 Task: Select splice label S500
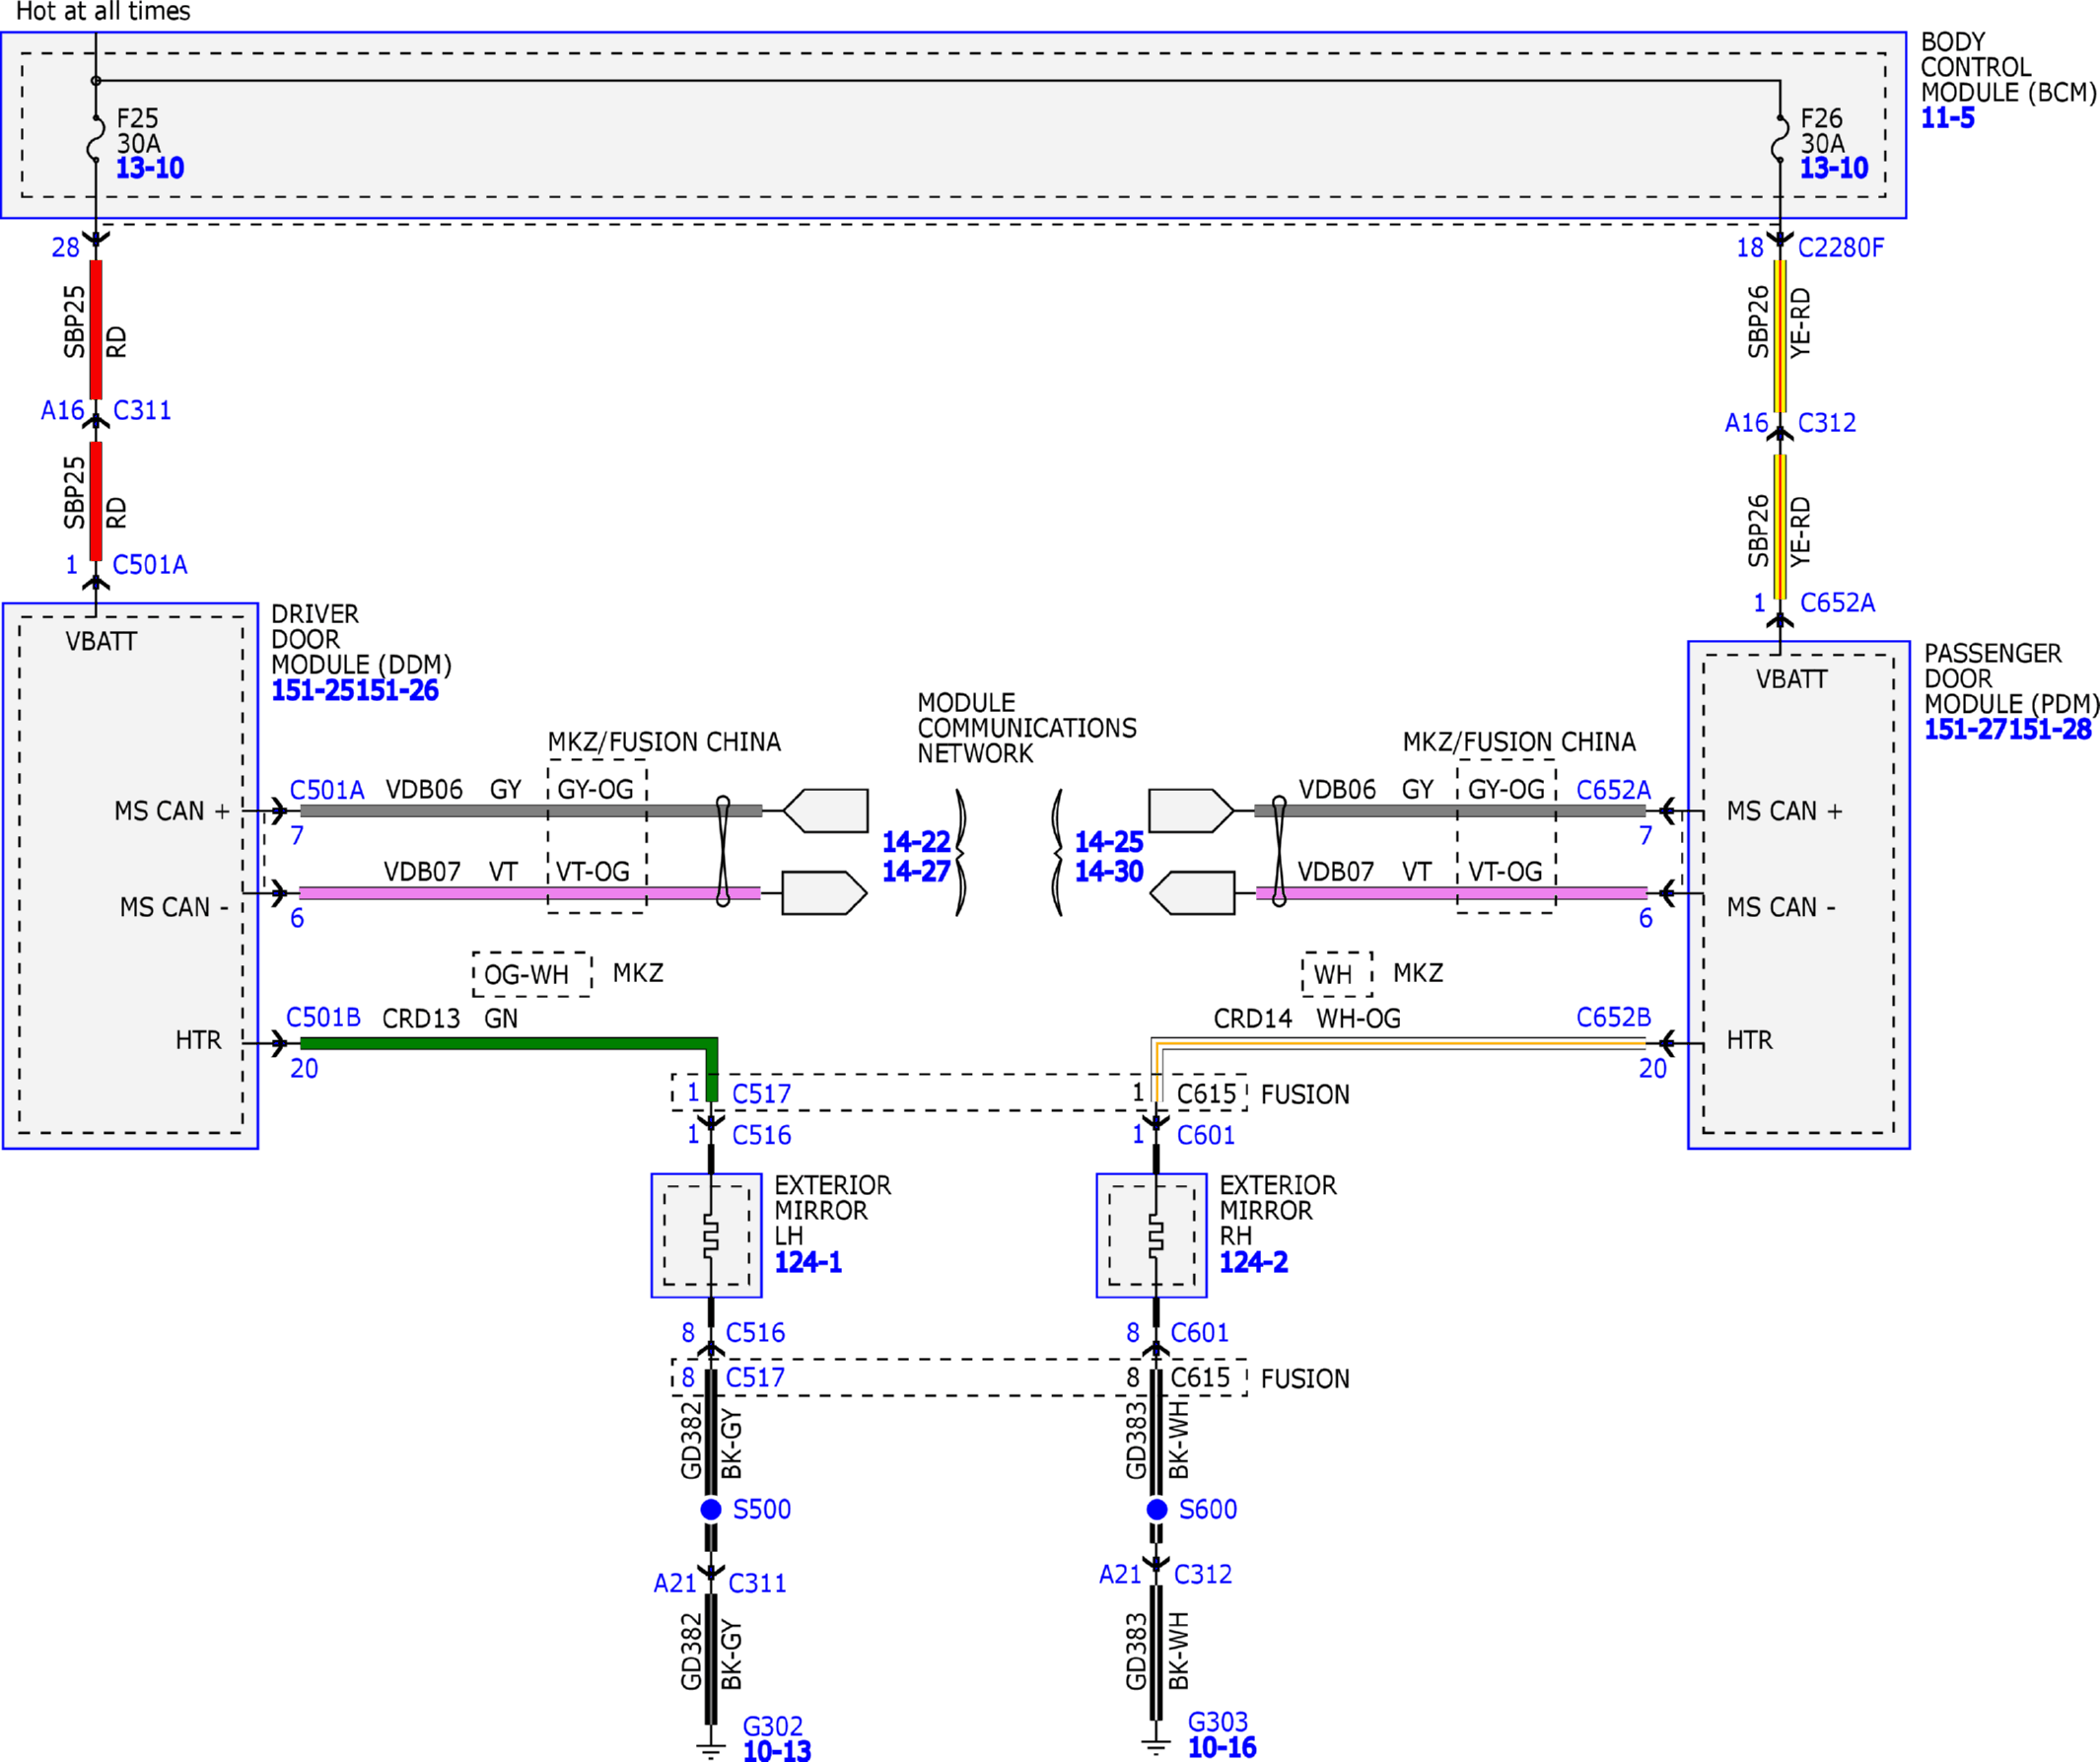click(x=762, y=1509)
